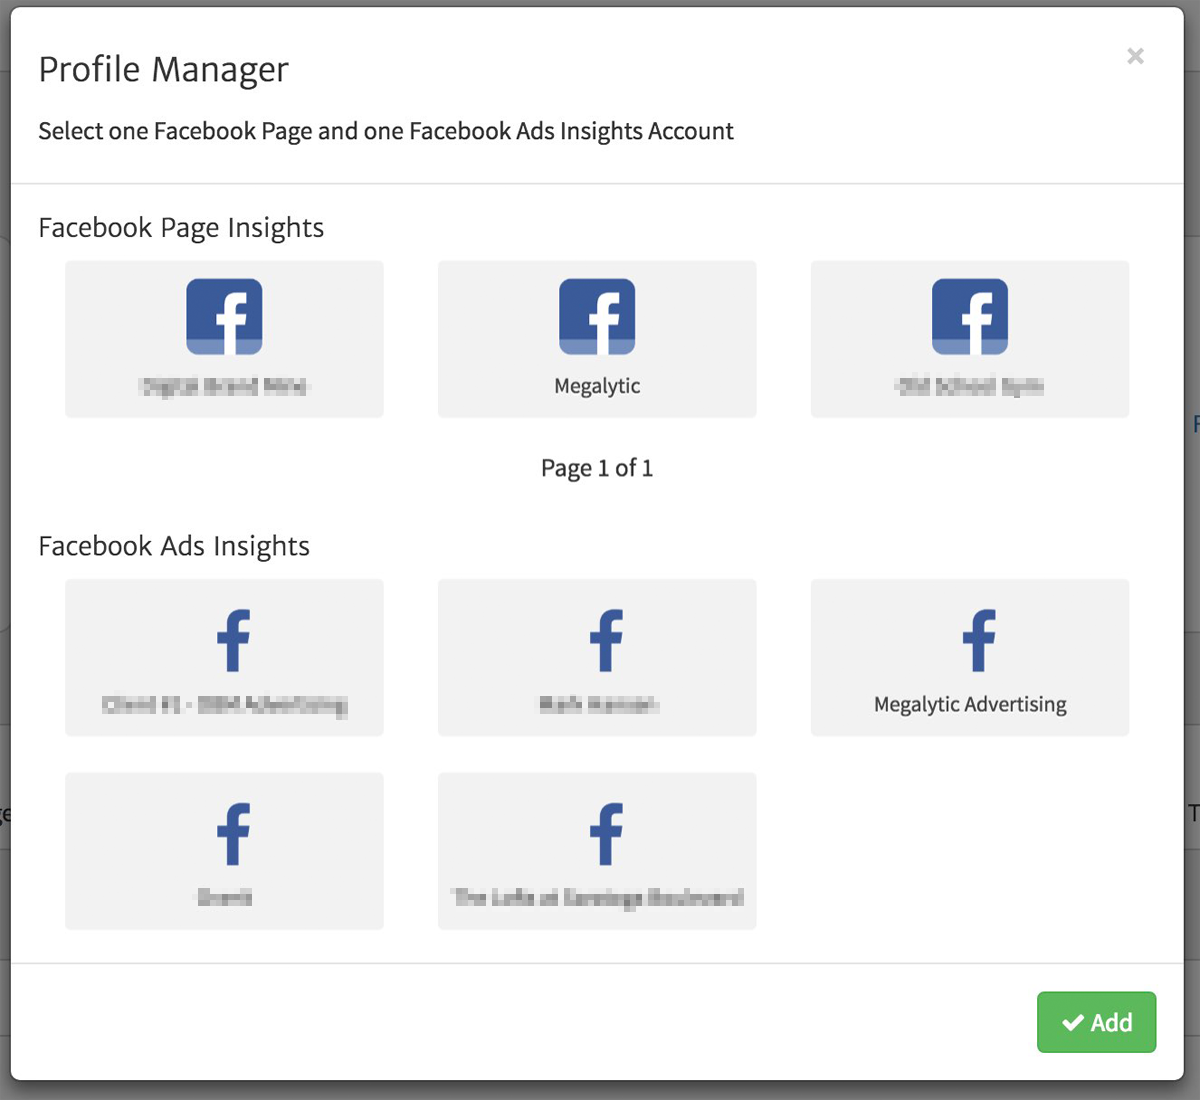This screenshot has height=1102, width=1200.
Task: Select the first Facebook Ads Insights account icon
Action: pyautogui.click(x=233, y=641)
